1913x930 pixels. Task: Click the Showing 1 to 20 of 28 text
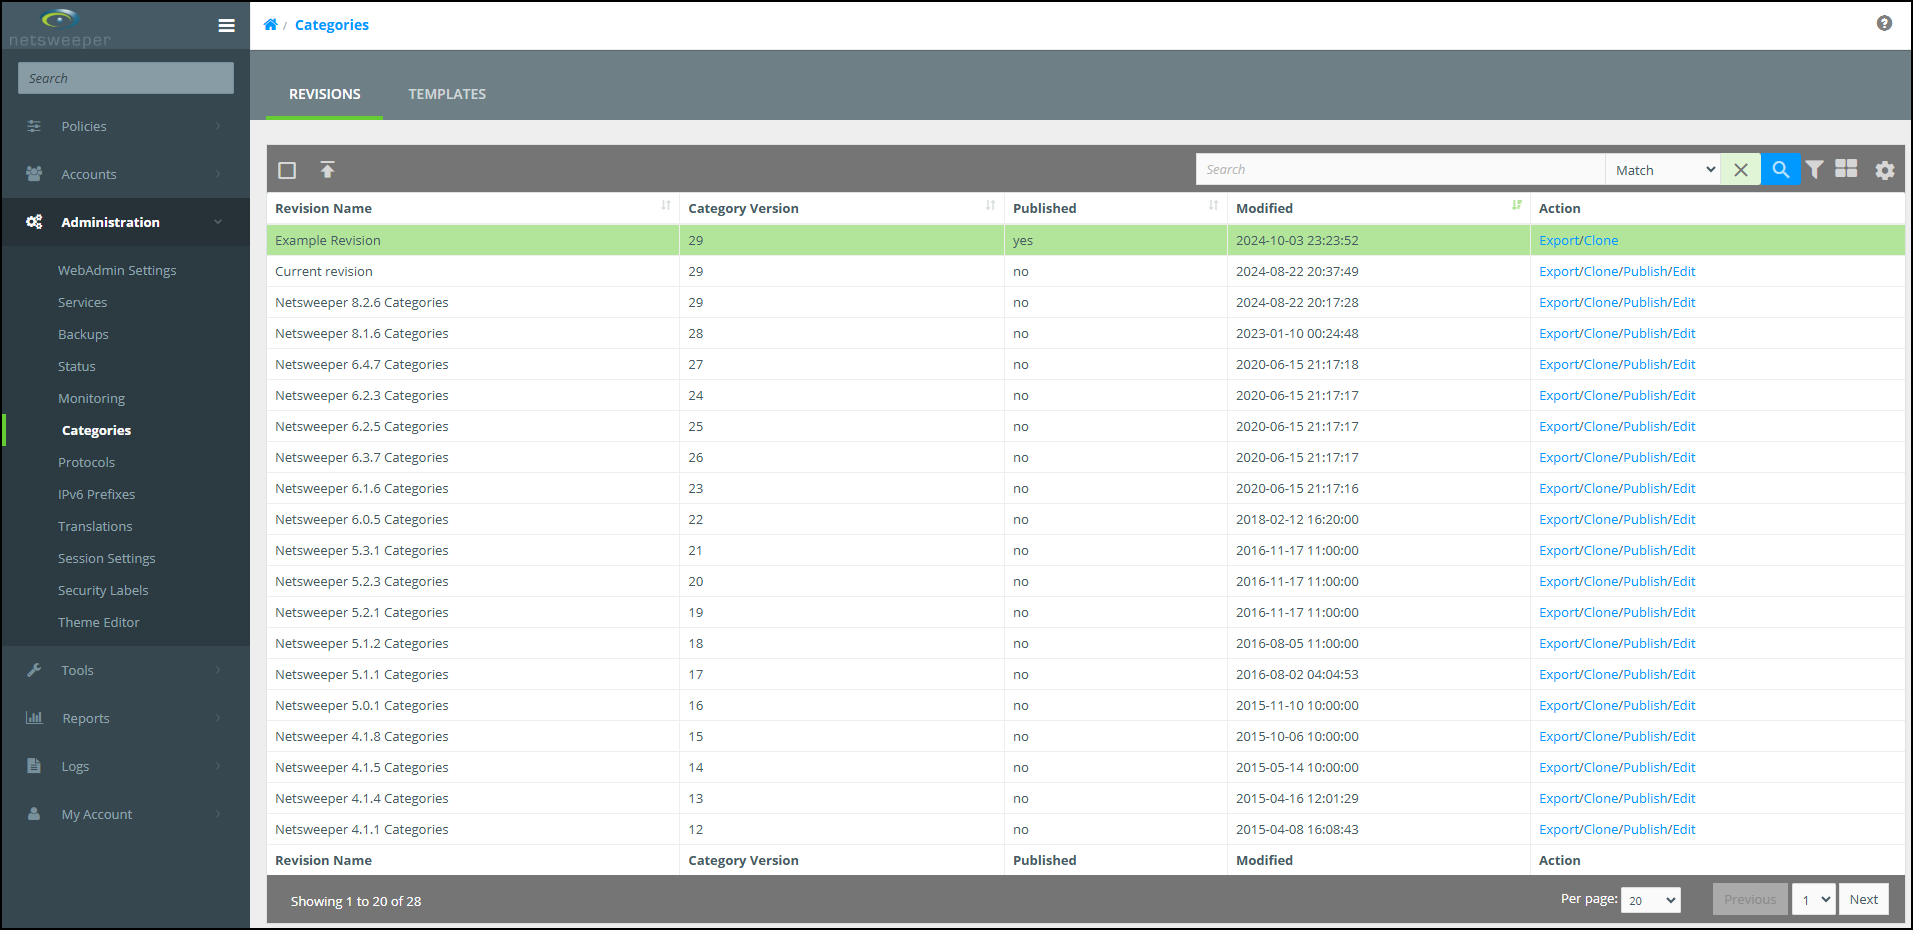click(356, 901)
